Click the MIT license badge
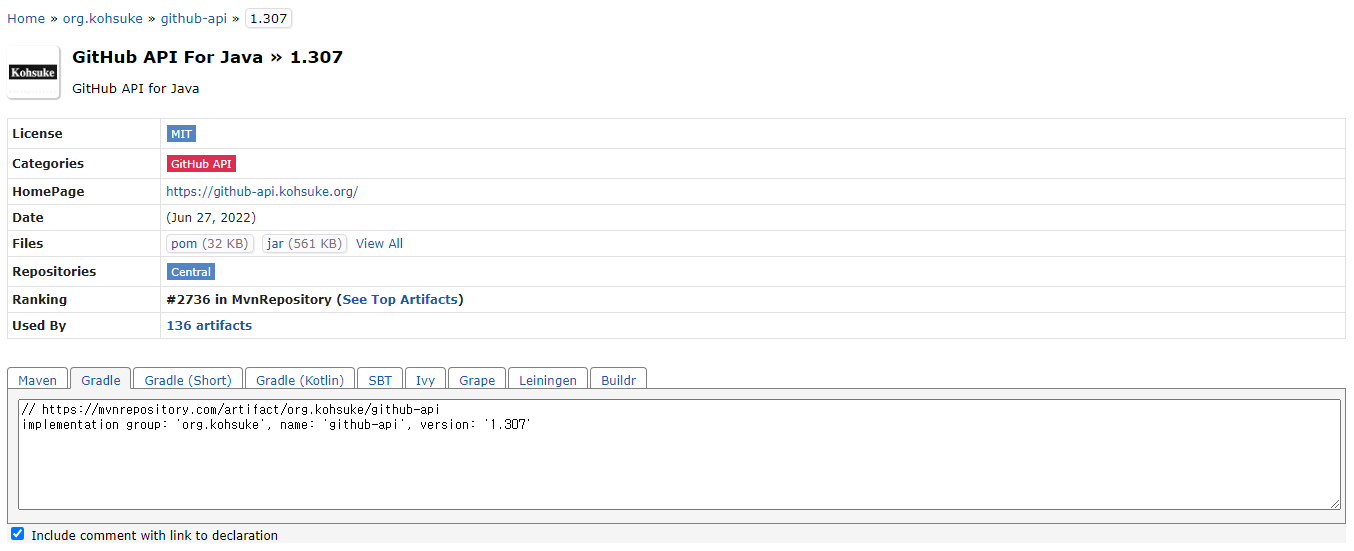 (x=181, y=133)
